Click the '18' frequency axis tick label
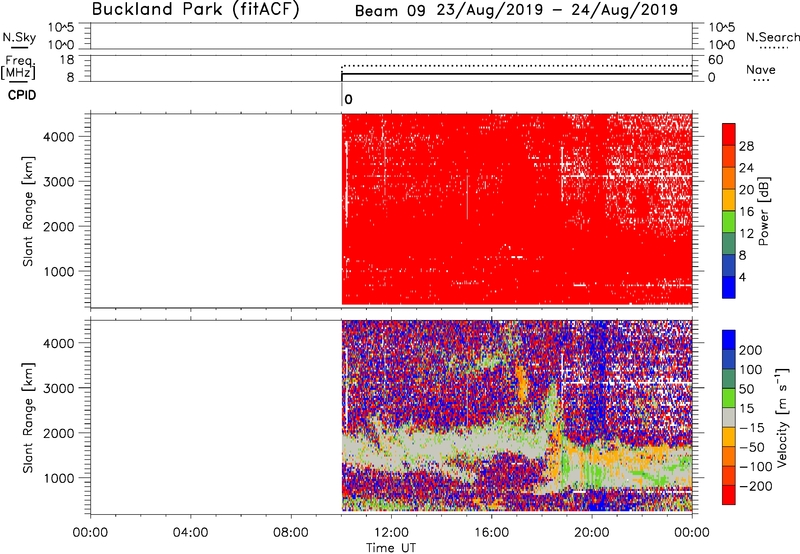800x554 pixels. click(67, 60)
